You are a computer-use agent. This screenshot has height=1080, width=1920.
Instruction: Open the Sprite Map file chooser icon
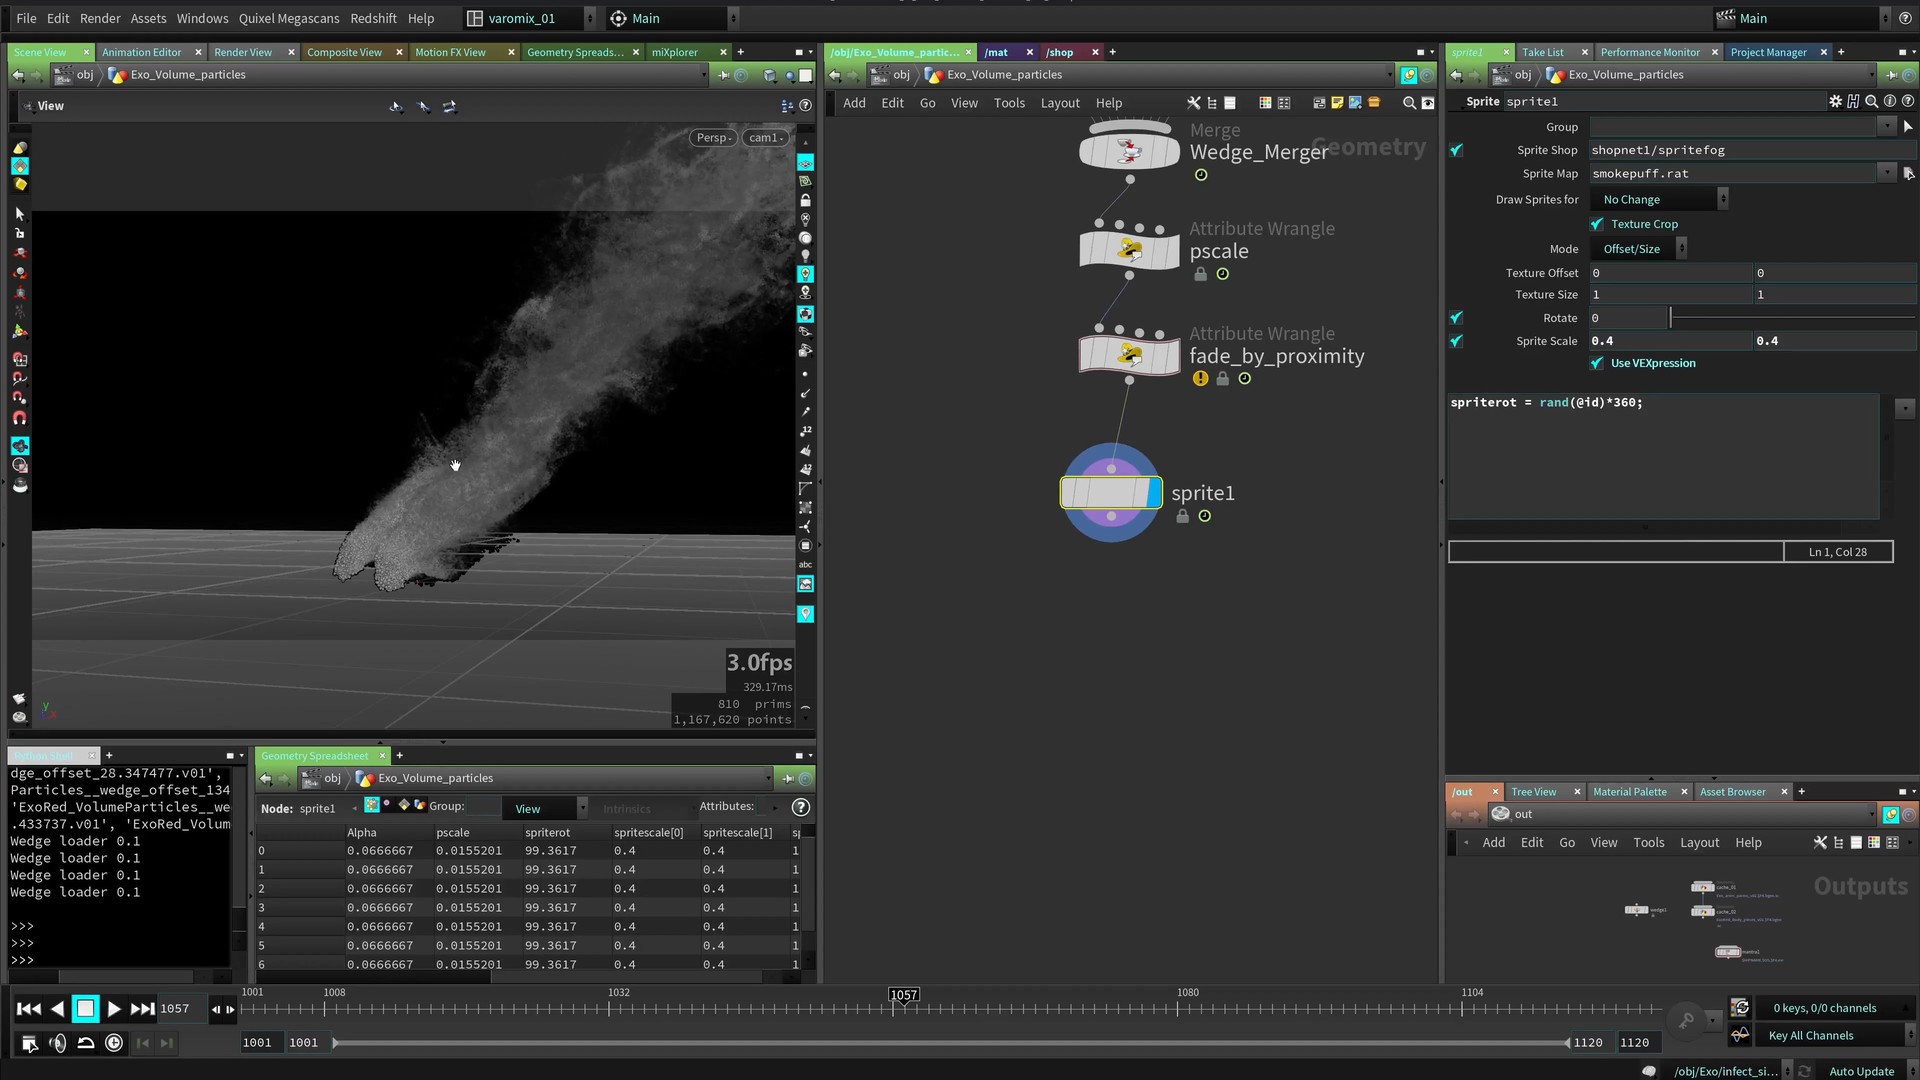1908,173
